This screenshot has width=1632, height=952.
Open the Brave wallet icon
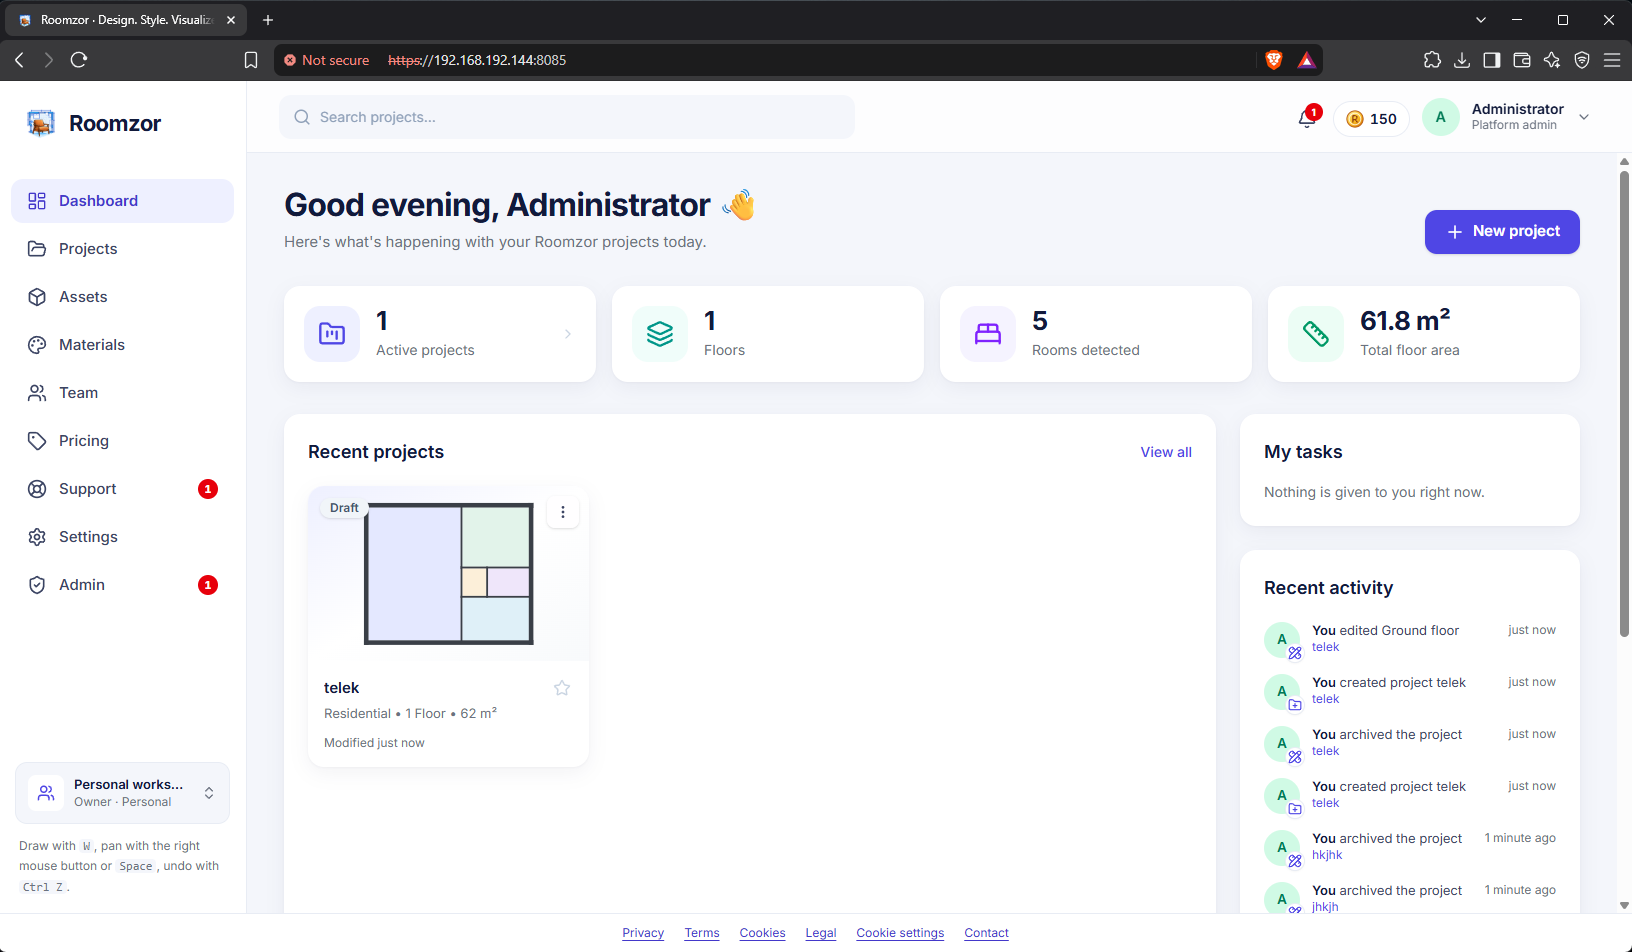pyautogui.click(x=1522, y=60)
